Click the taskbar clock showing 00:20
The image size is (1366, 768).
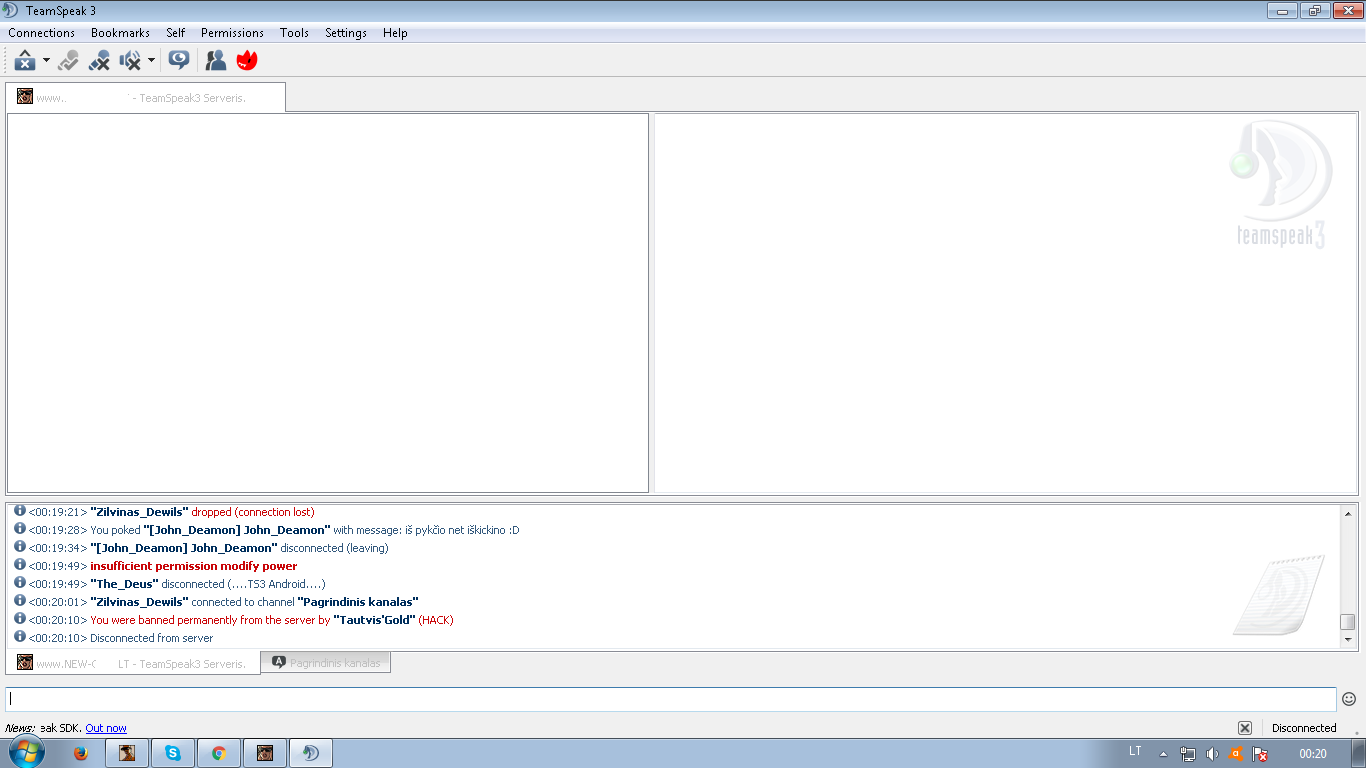pos(1313,754)
